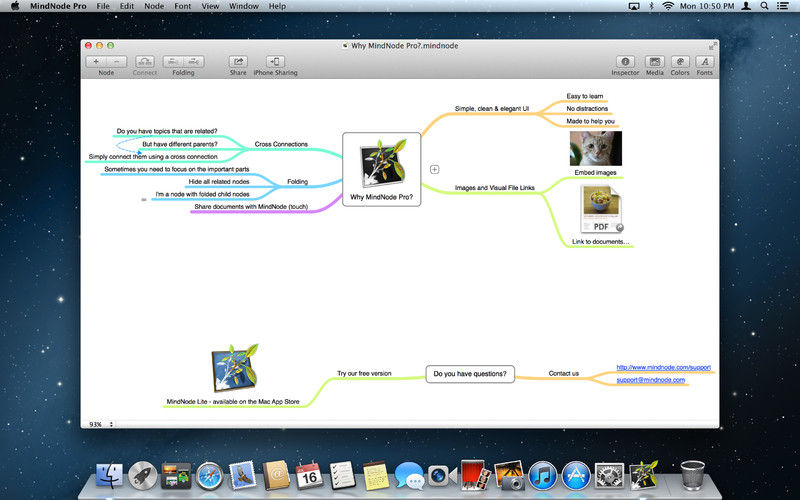
Task: Open the Fonts panel
Action: (705, 62)
